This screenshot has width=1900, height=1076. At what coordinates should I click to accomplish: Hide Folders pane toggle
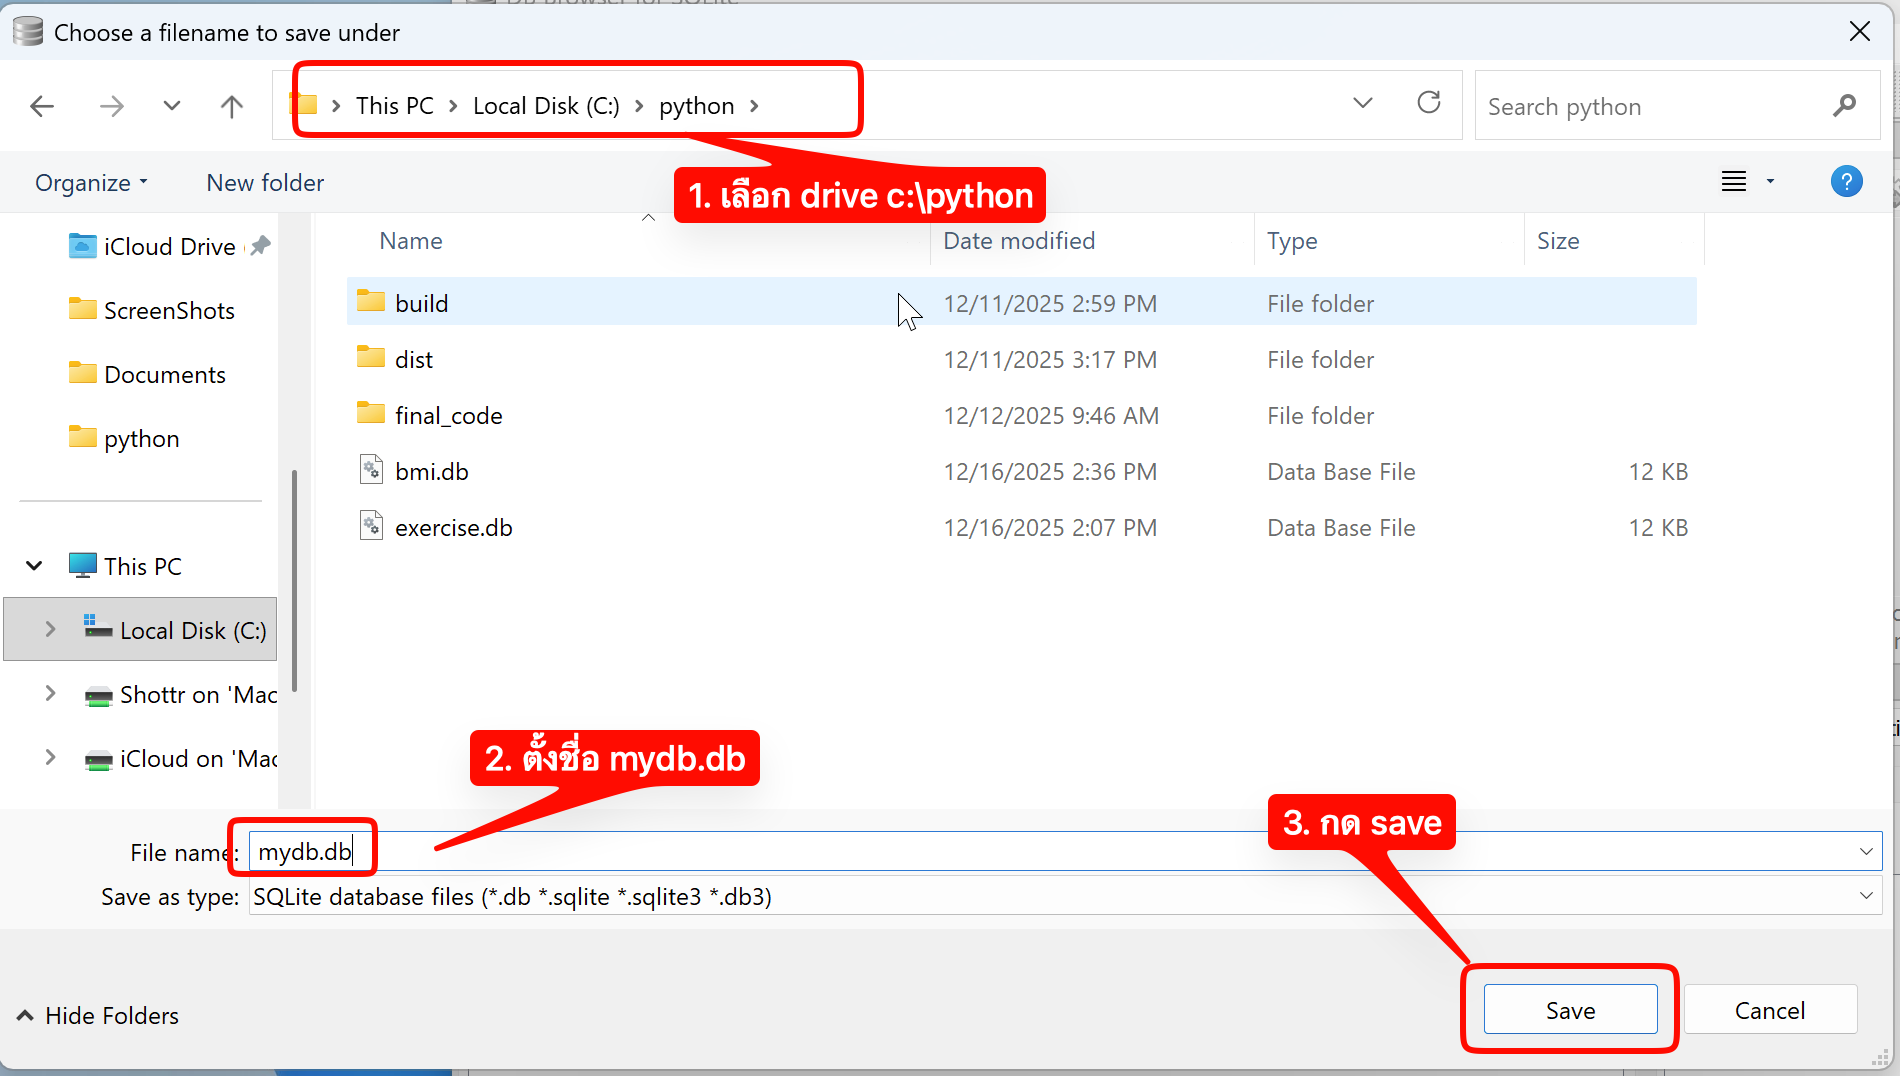98,1016
